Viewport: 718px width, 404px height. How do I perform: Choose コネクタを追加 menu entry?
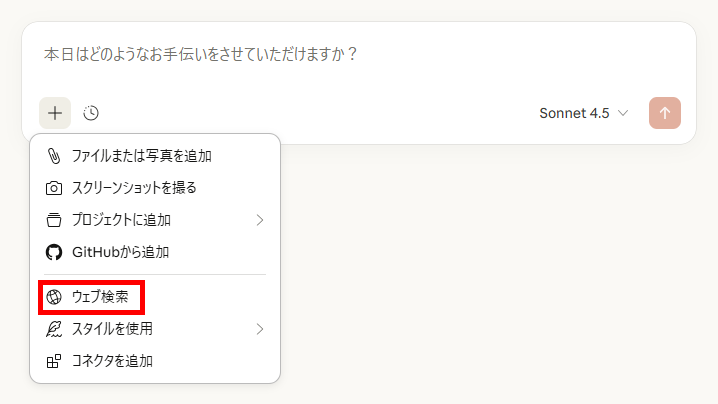point(155,361)
